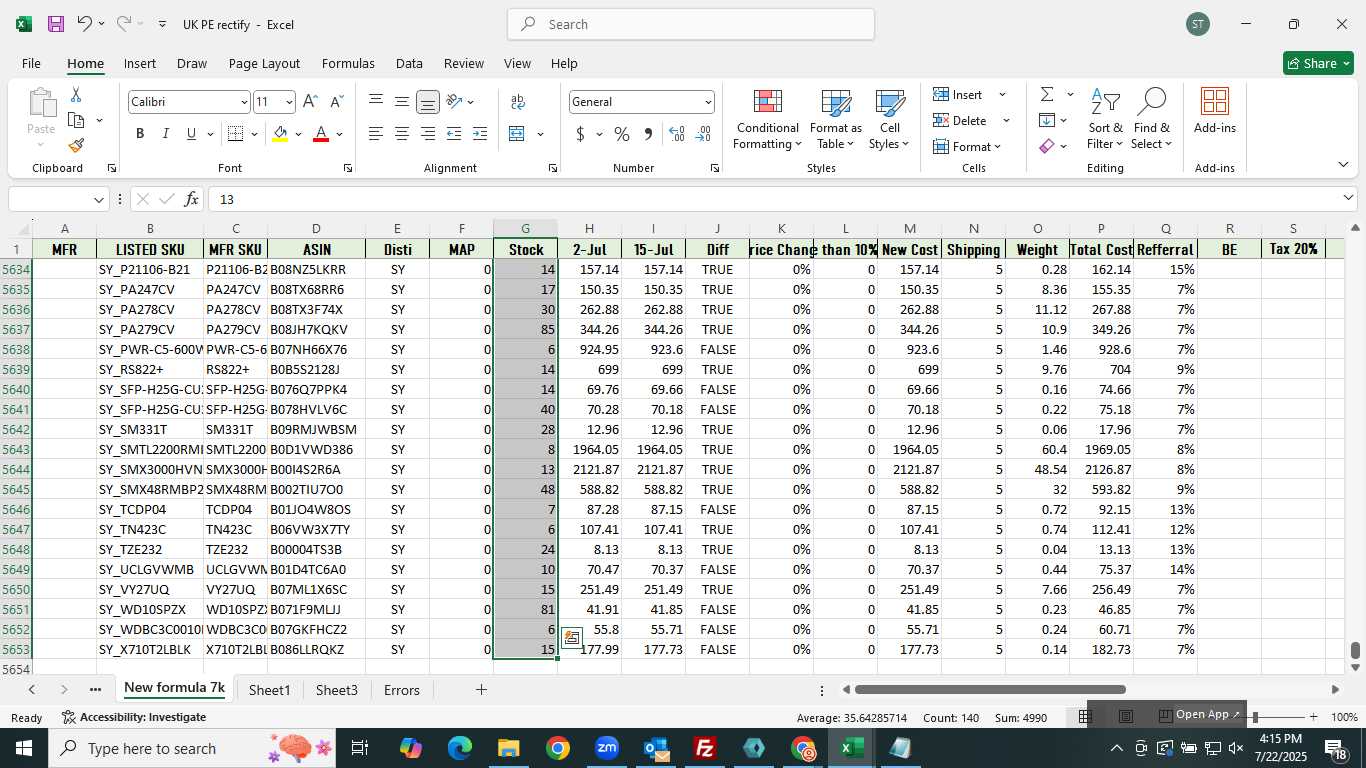Click the Increase Decimal icon

click(x=677, y=134)
